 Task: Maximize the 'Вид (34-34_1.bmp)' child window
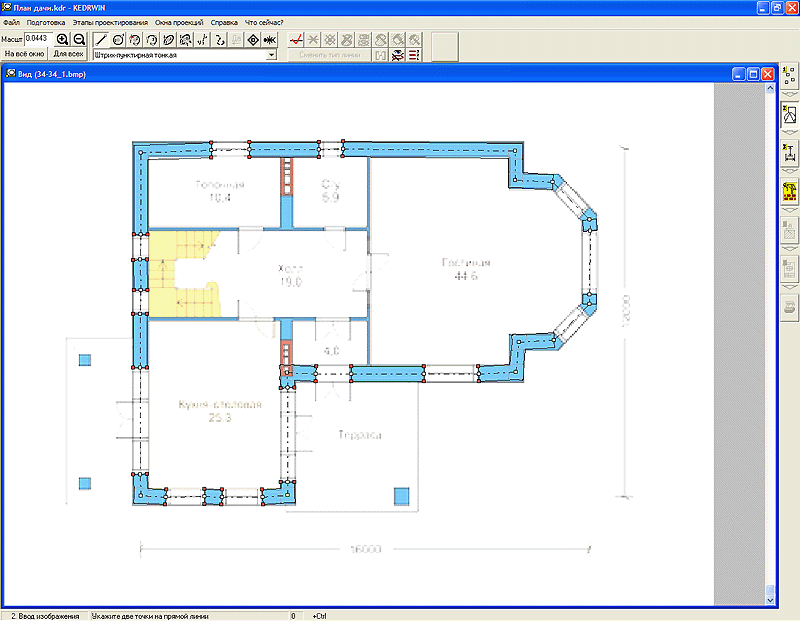[753, 74]
